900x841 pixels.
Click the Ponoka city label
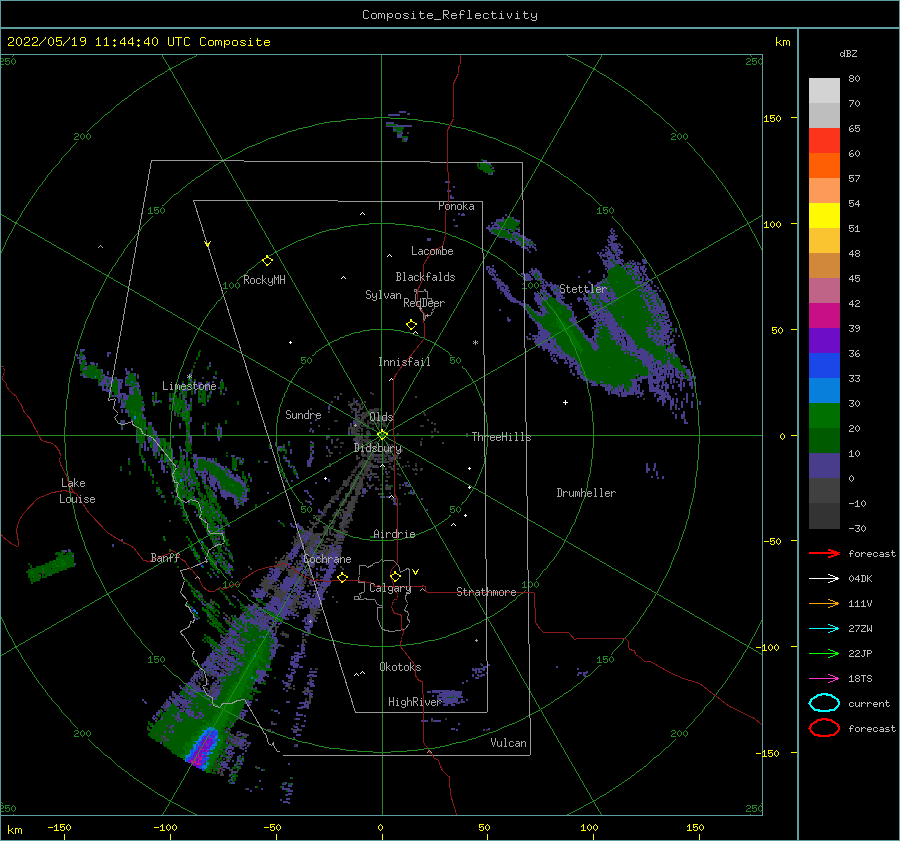click(x=456, y=206)
